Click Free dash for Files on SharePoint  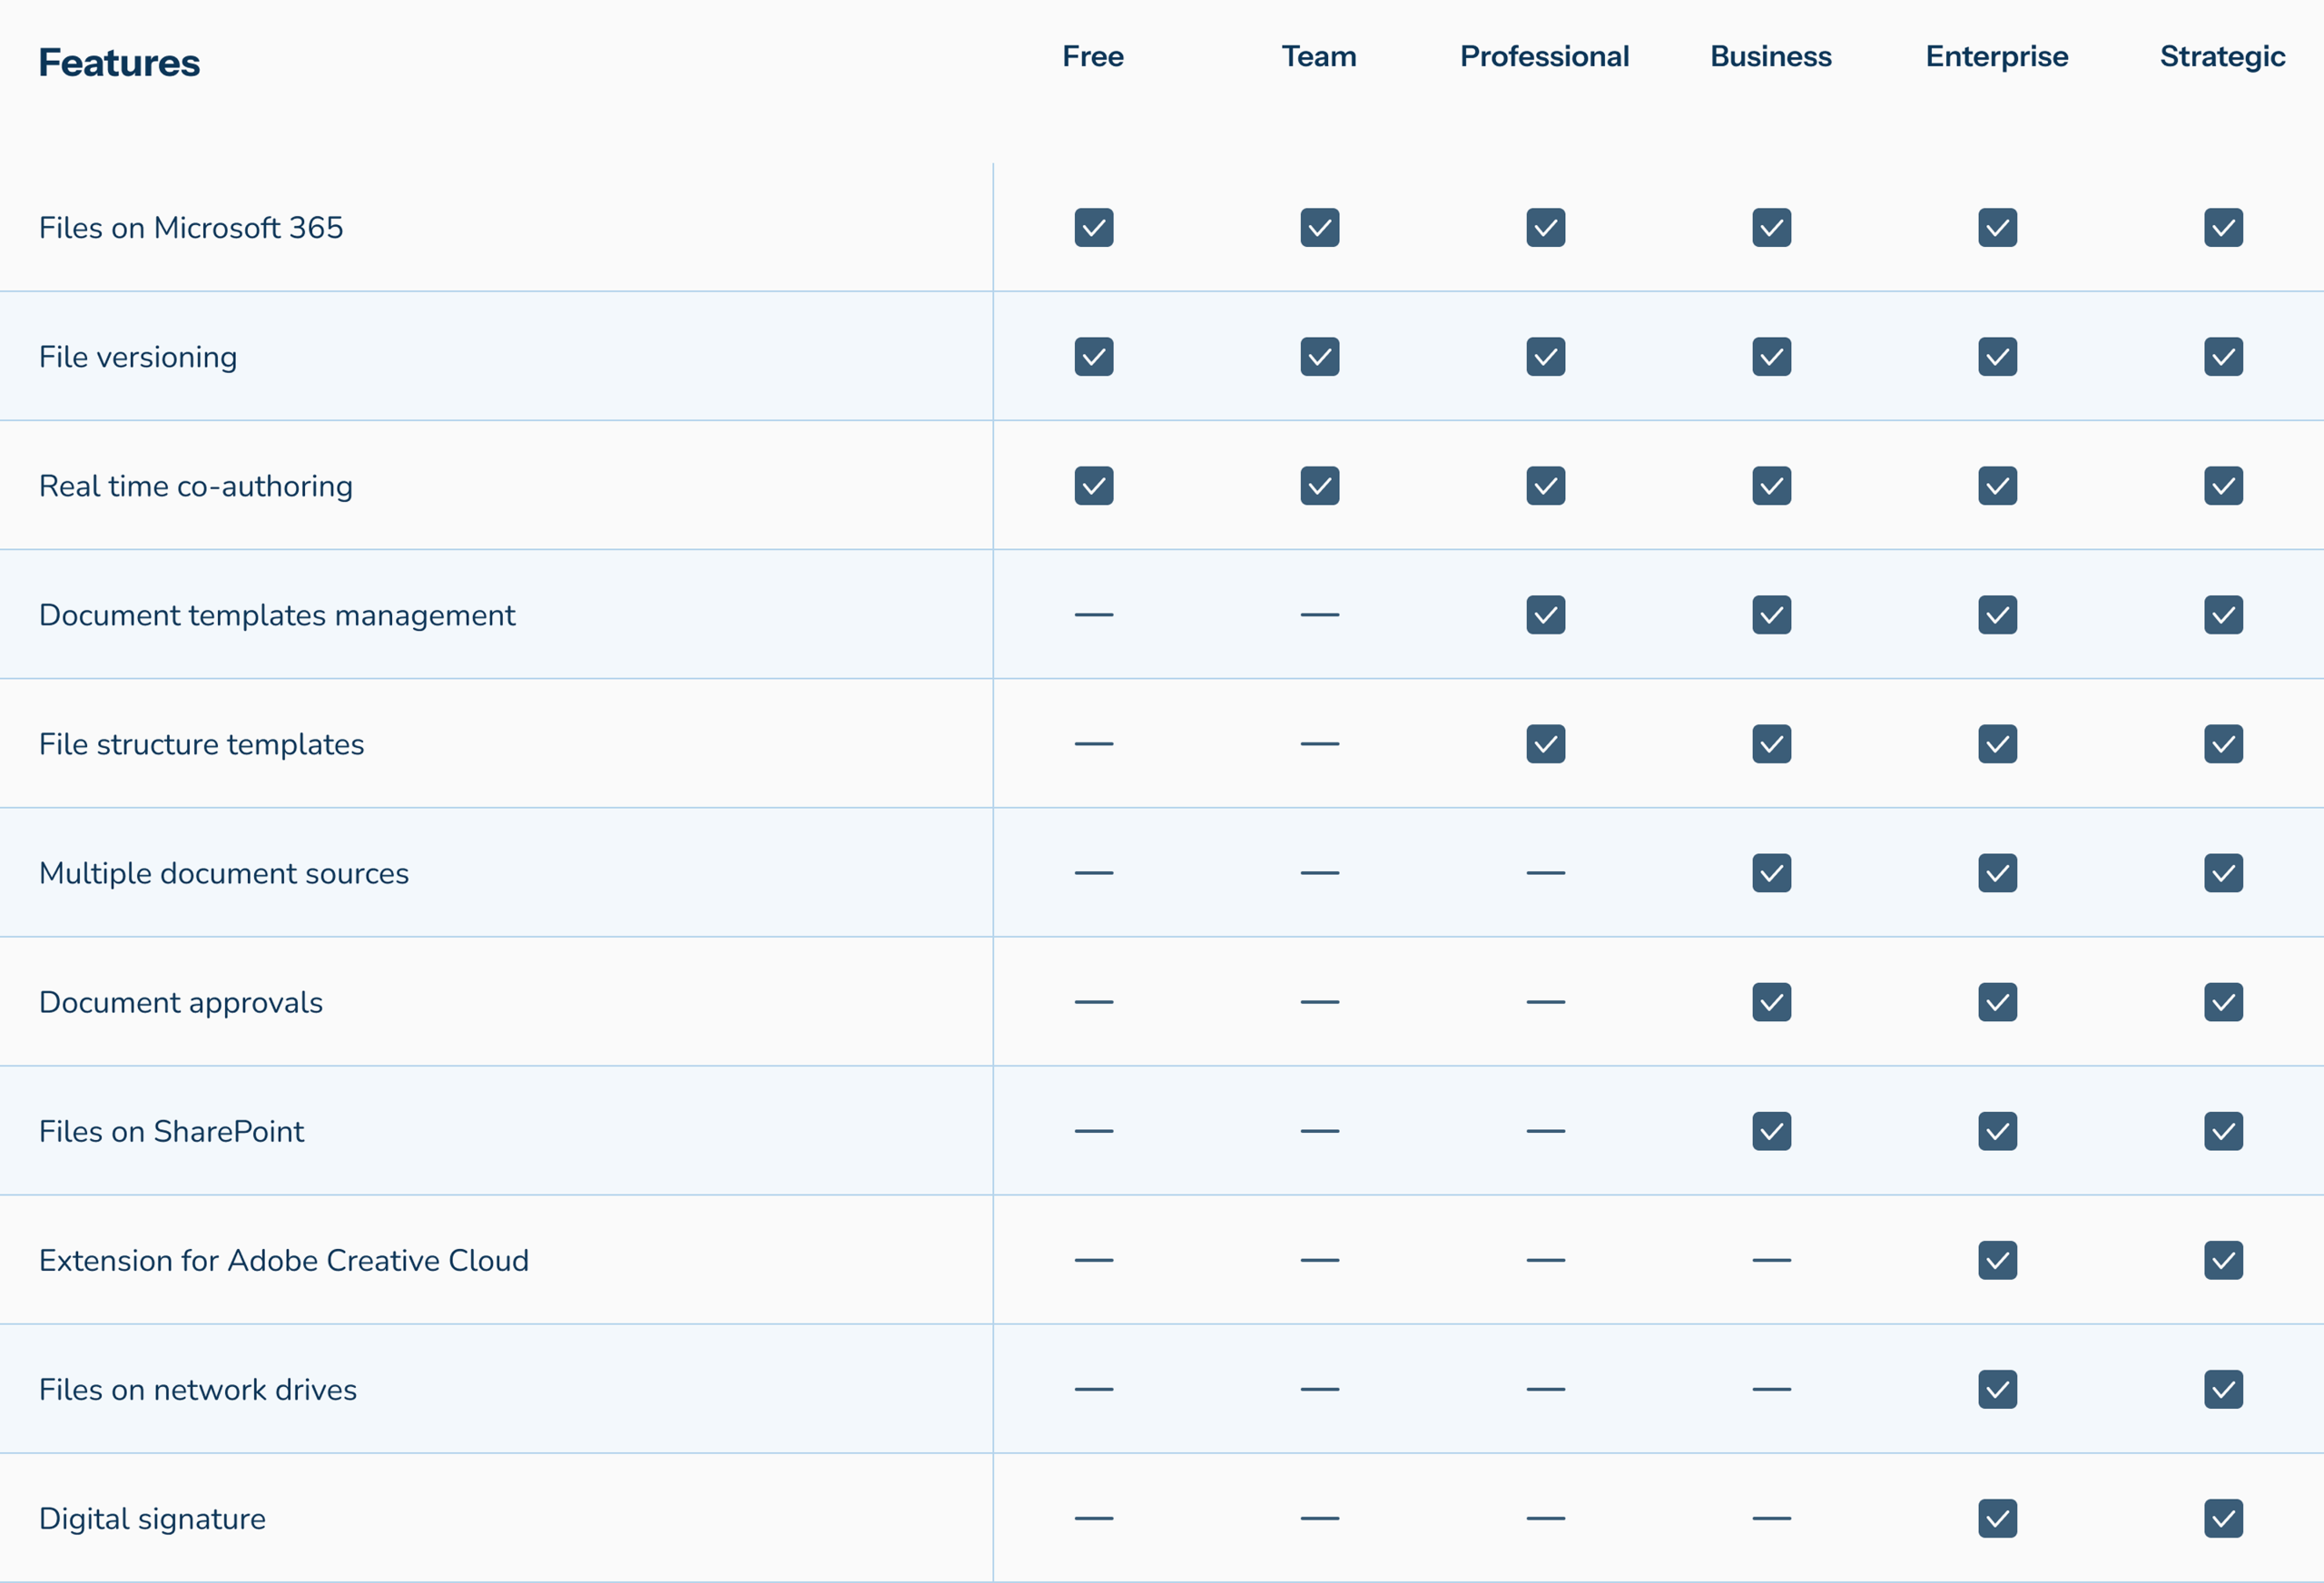coord(1094,1131)
